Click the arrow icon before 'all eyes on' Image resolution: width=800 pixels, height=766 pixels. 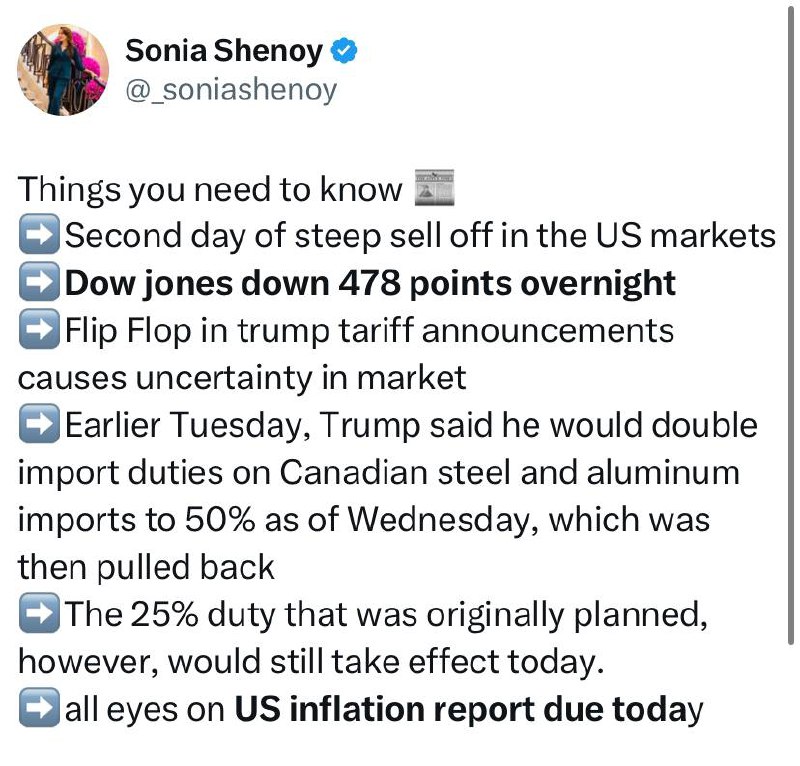pyautogui.click(x=39, y=707)
